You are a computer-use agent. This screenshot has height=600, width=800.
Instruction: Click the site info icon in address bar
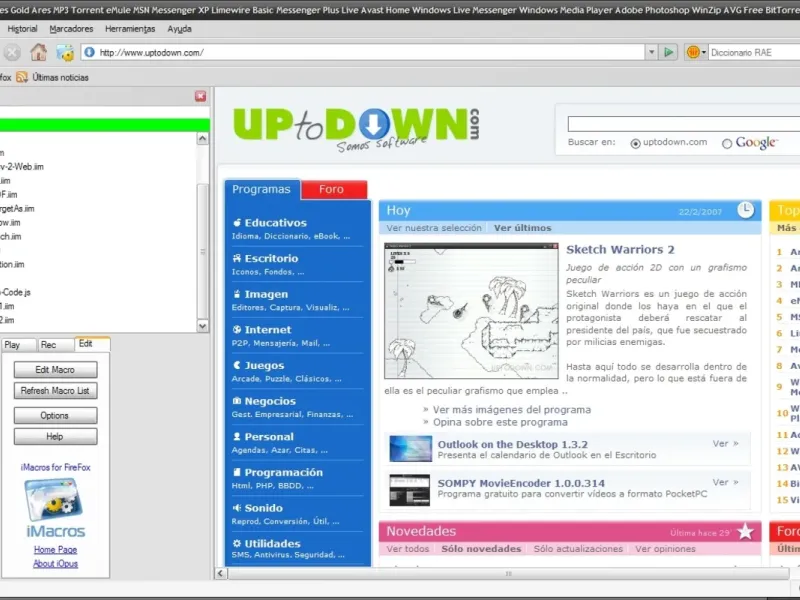pyautogui.click(x=89, y=52)
